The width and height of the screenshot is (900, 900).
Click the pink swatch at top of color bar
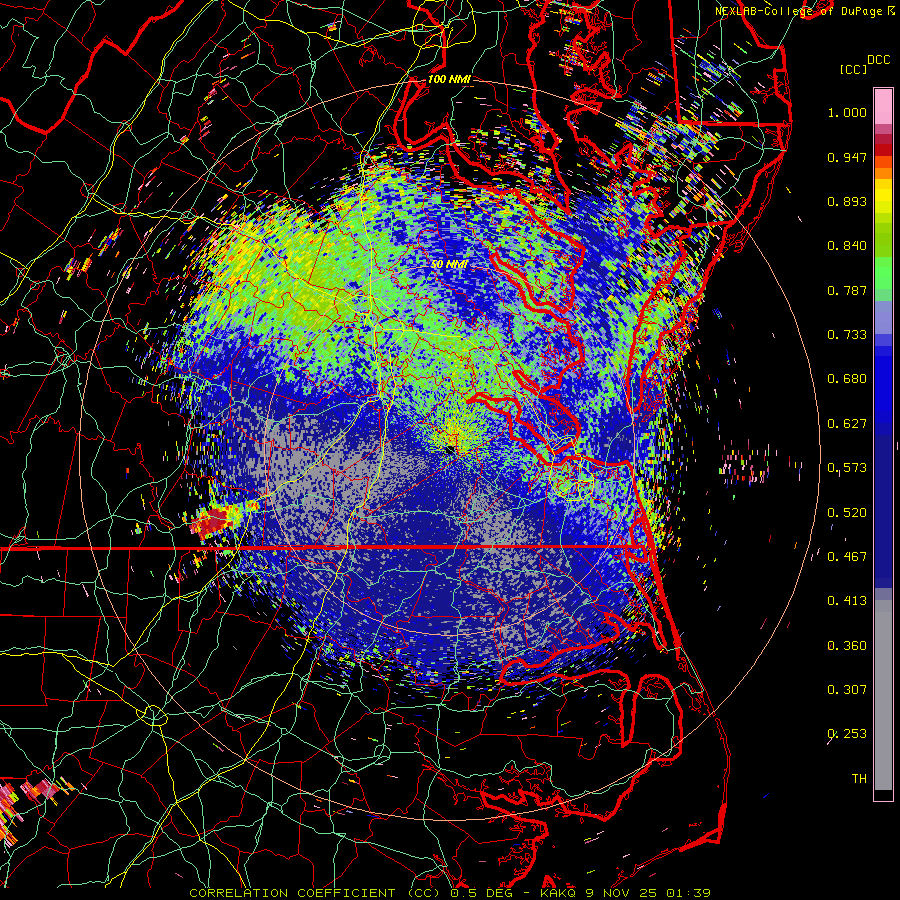[x=883, y=106]
